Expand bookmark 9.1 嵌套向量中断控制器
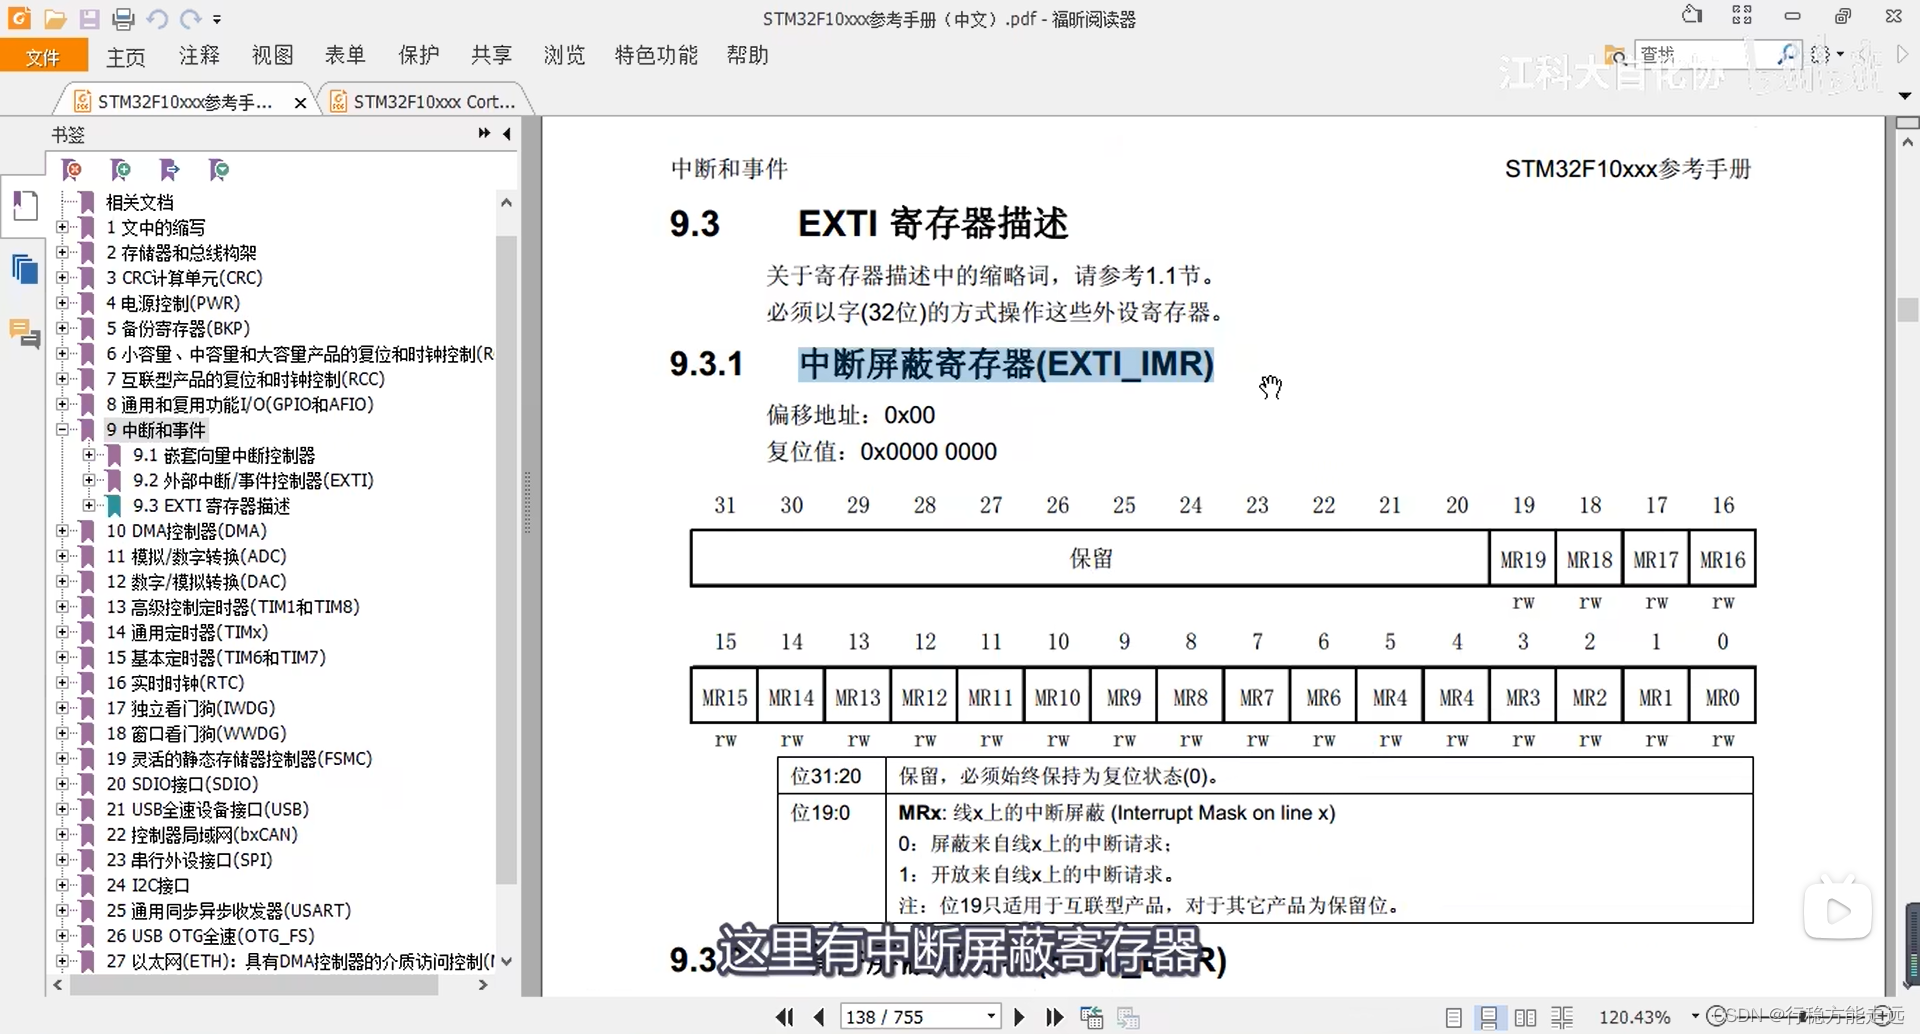Image resolution: width=1920 pixels, height=1034 pixels. pos(89,455)
